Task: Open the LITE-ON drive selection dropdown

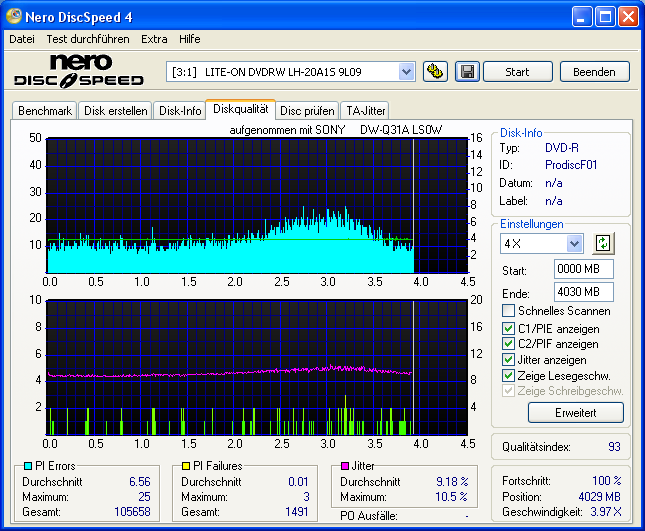Action: [x=406, y=72]
